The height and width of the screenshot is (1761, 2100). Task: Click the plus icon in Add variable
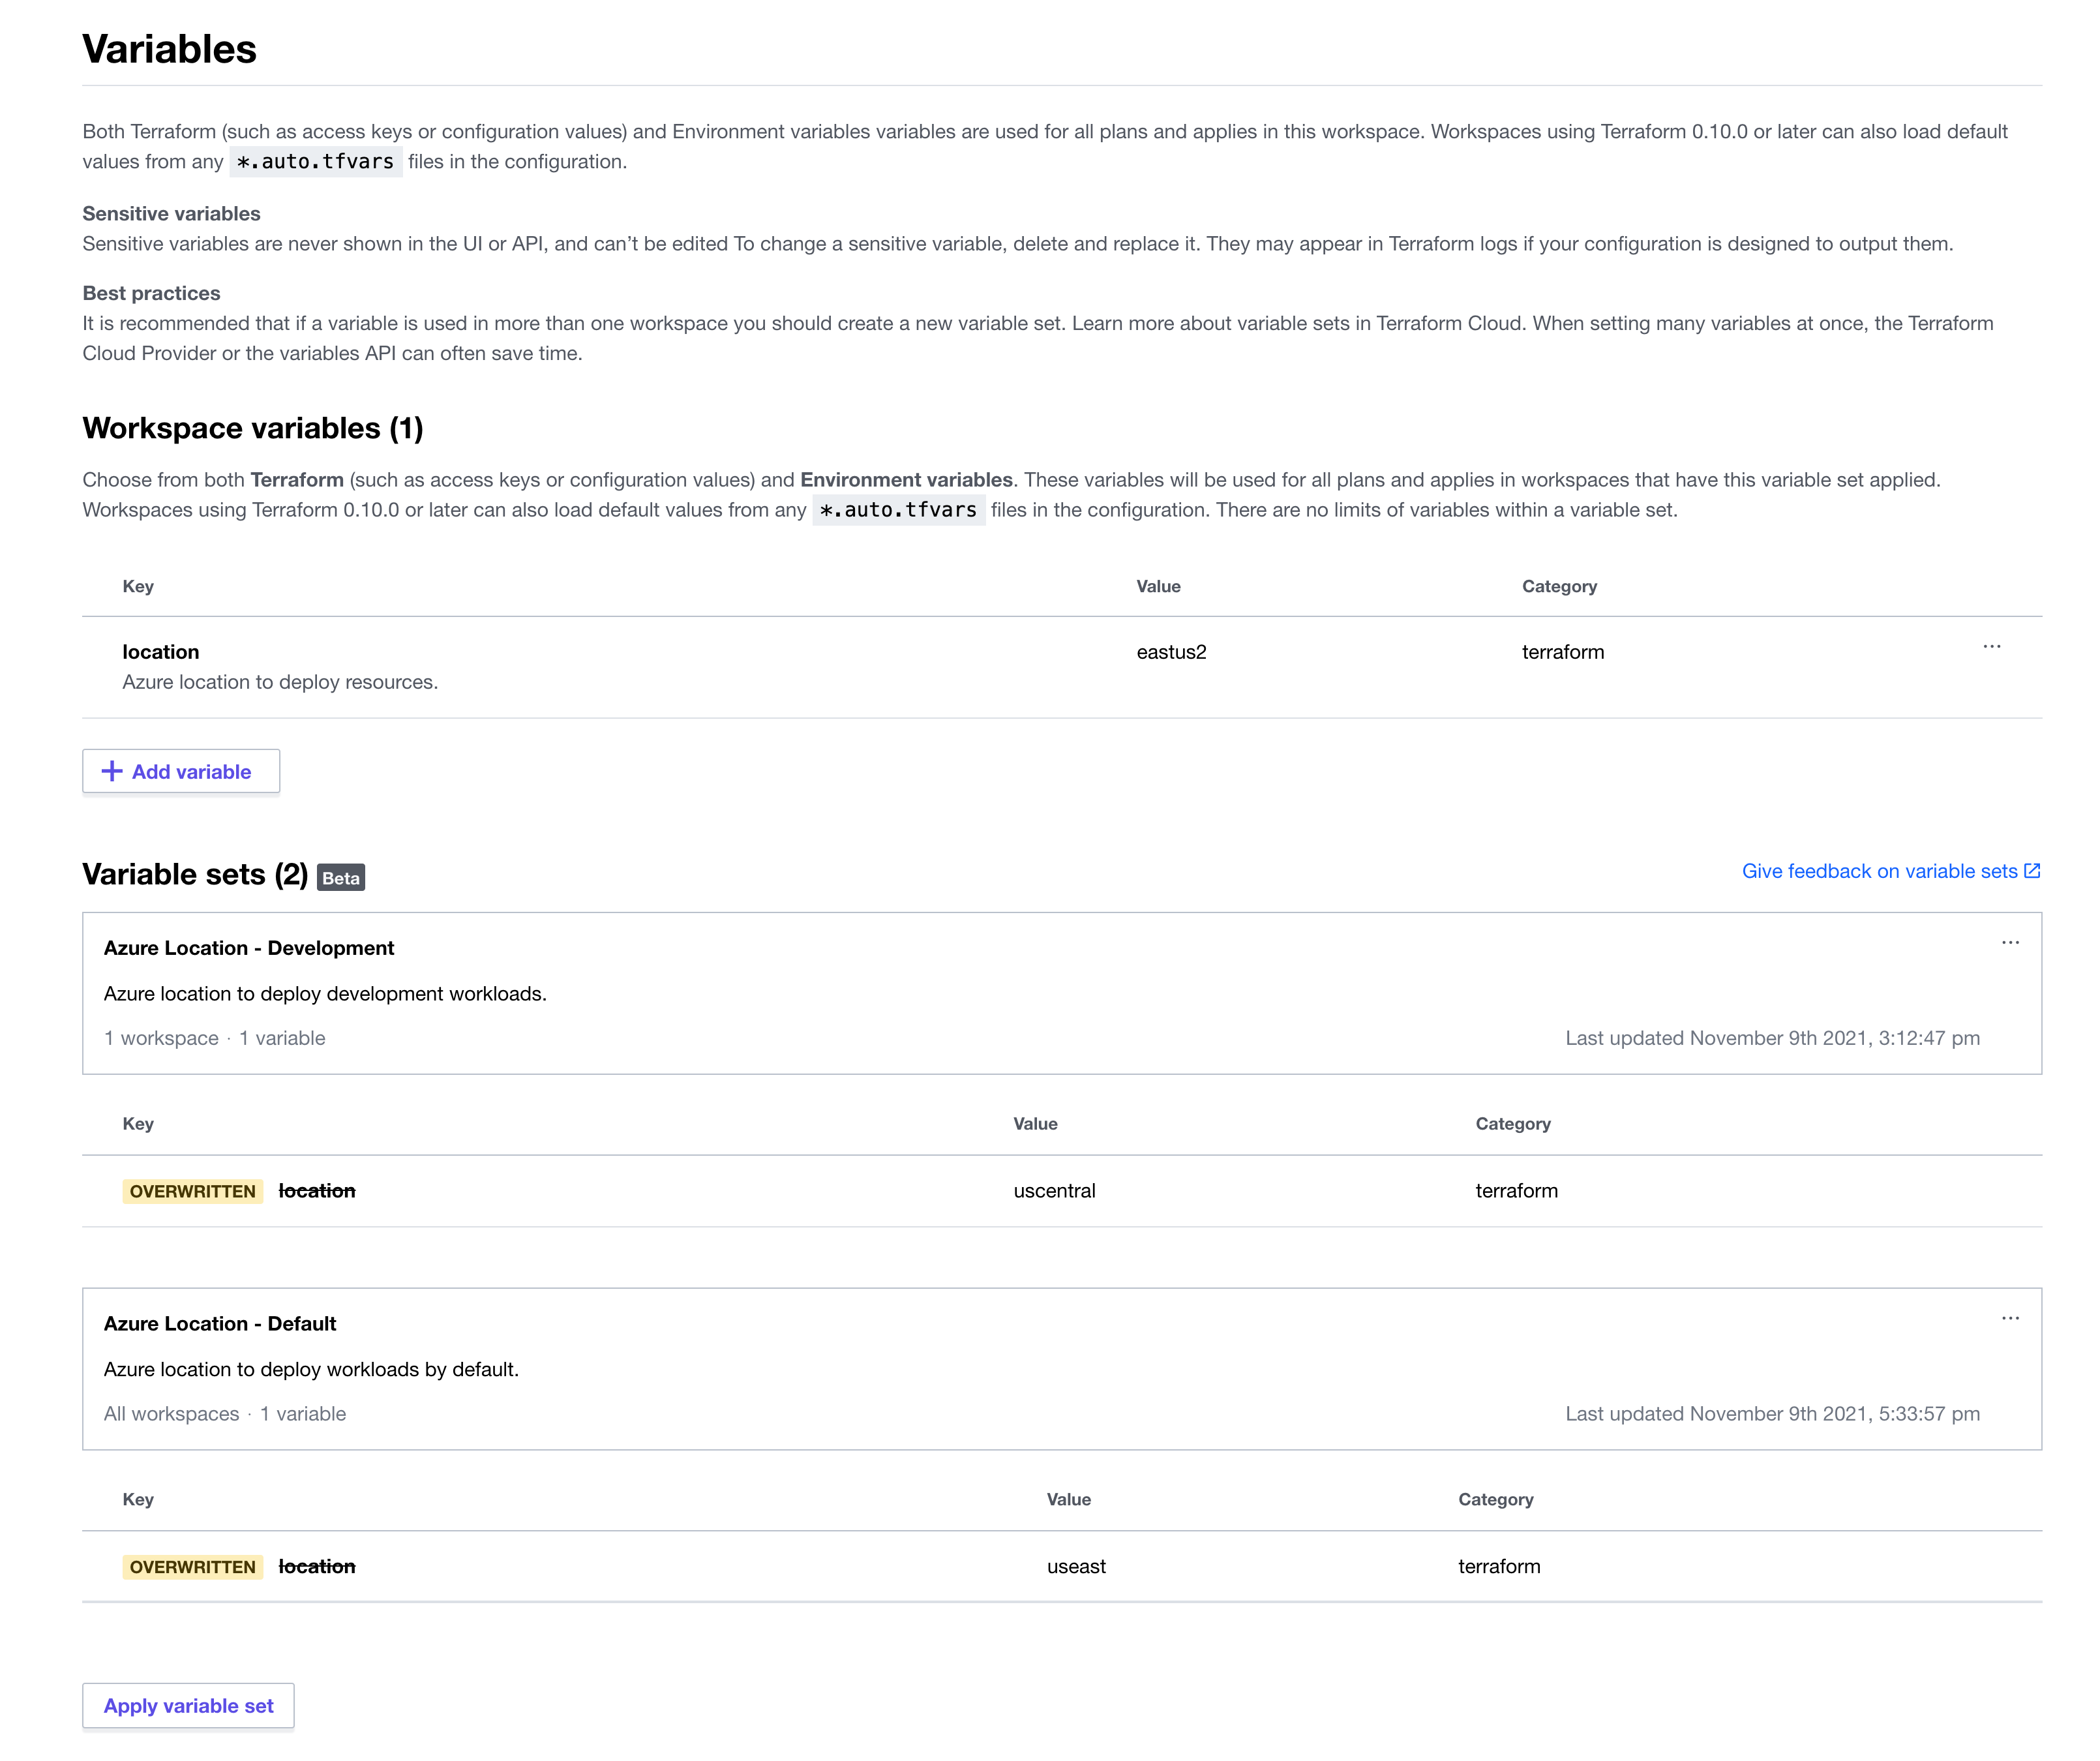[x=112, y=771]
